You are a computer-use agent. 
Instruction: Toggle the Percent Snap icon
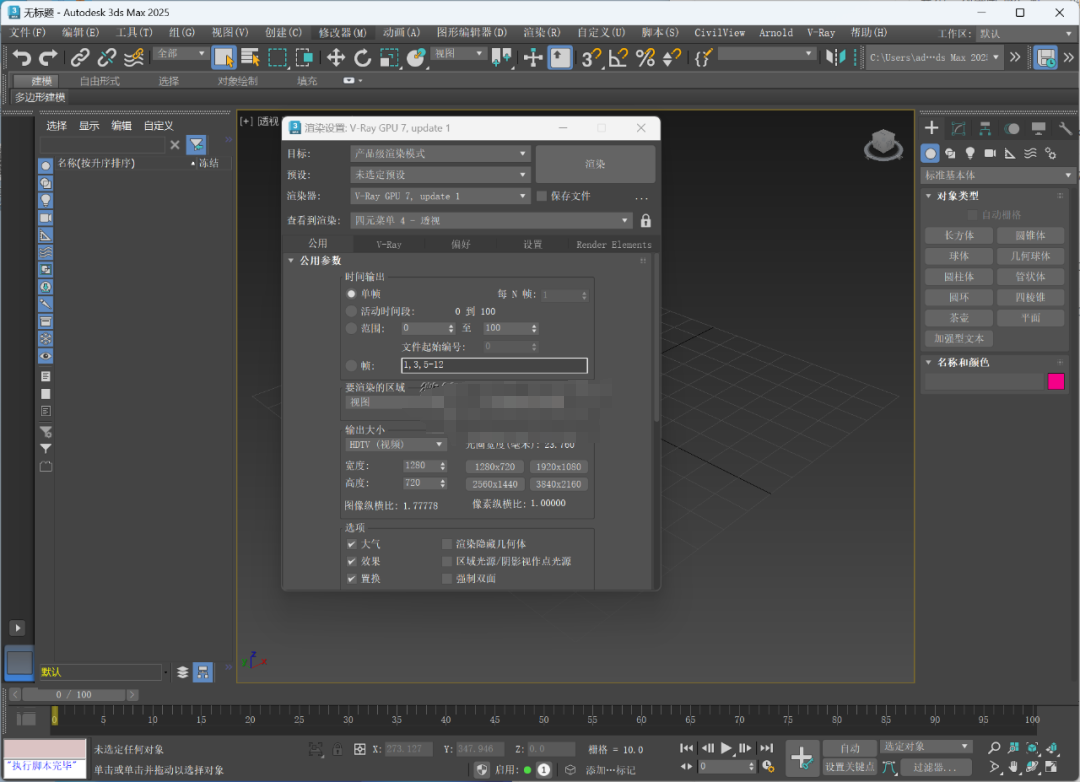click(x=645, y=58)
